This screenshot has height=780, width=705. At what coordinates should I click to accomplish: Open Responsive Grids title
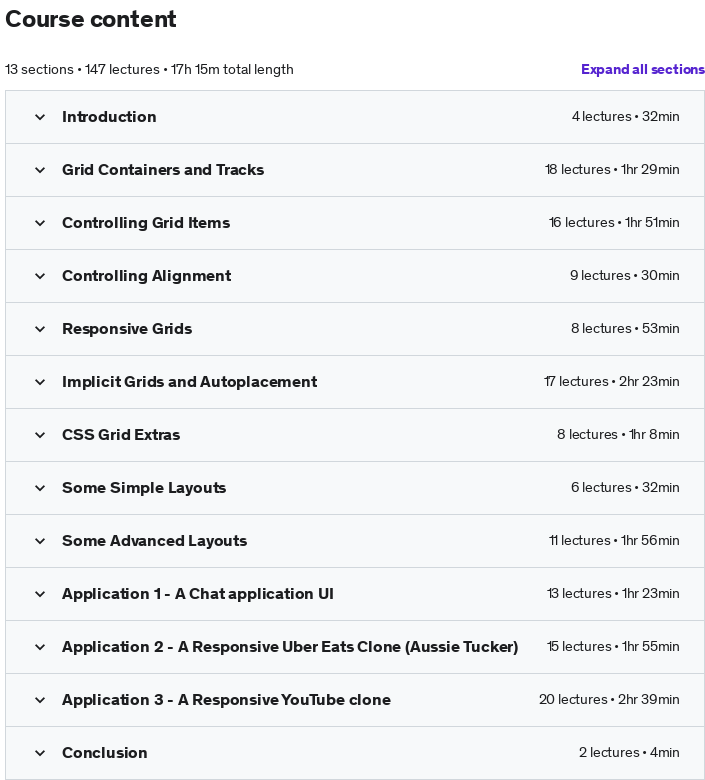tap(127, 329)
